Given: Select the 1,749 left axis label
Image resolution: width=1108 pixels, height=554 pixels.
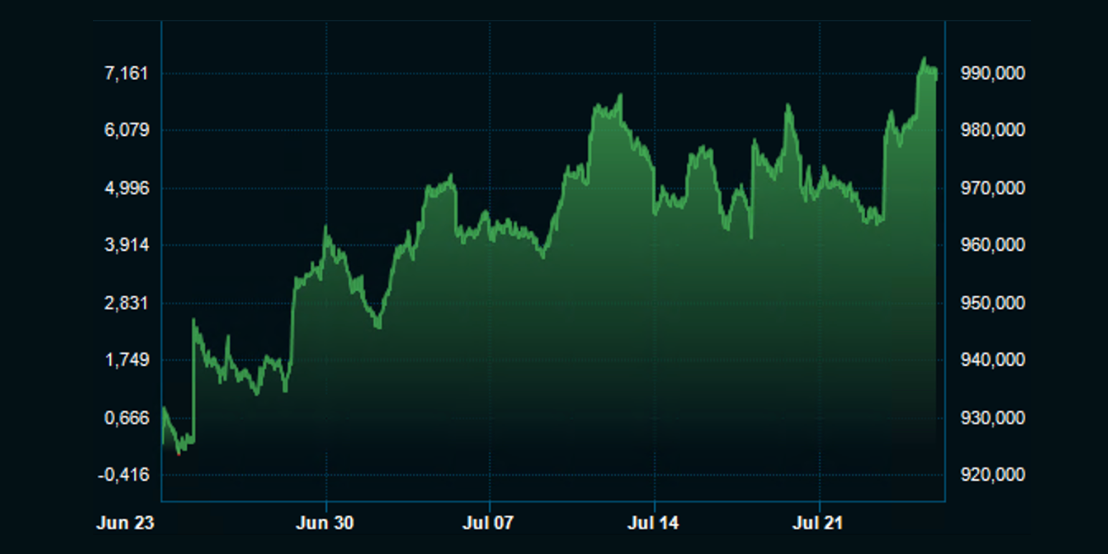Looking at the screenshot, I should tap(127, 360).
